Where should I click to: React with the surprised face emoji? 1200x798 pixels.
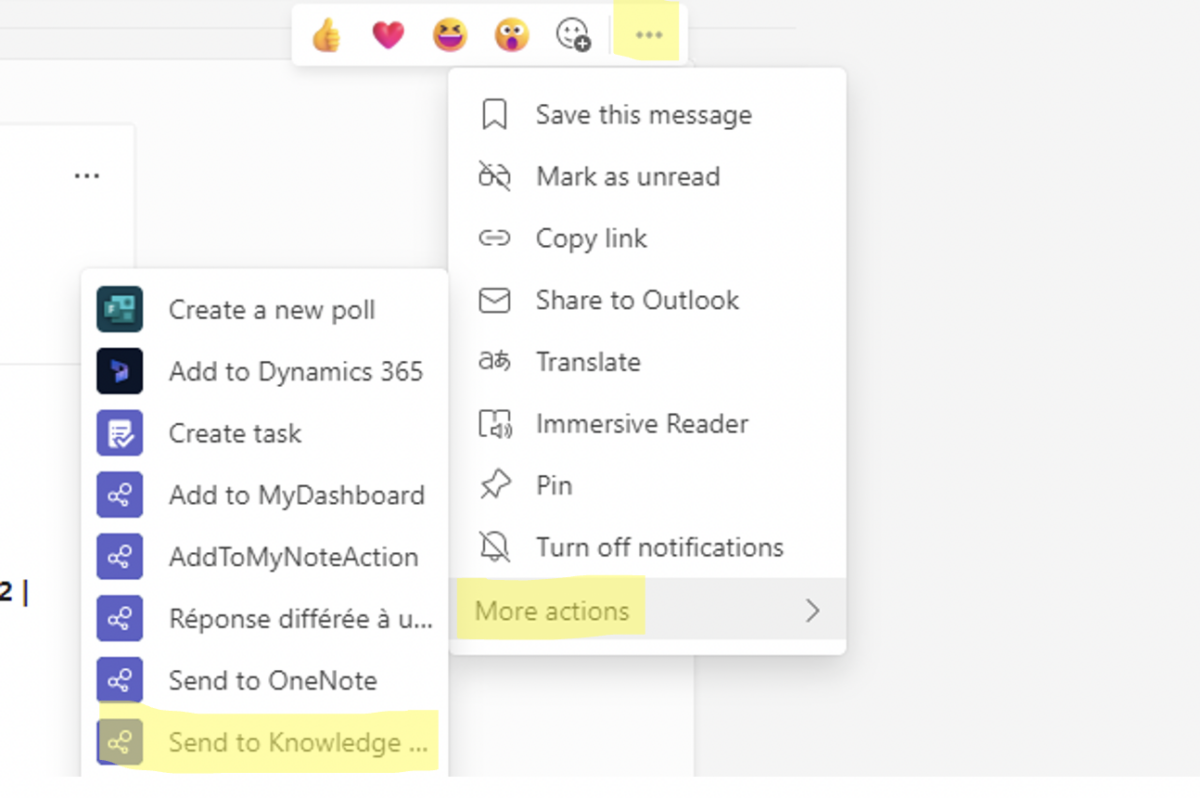pos(511,36)
